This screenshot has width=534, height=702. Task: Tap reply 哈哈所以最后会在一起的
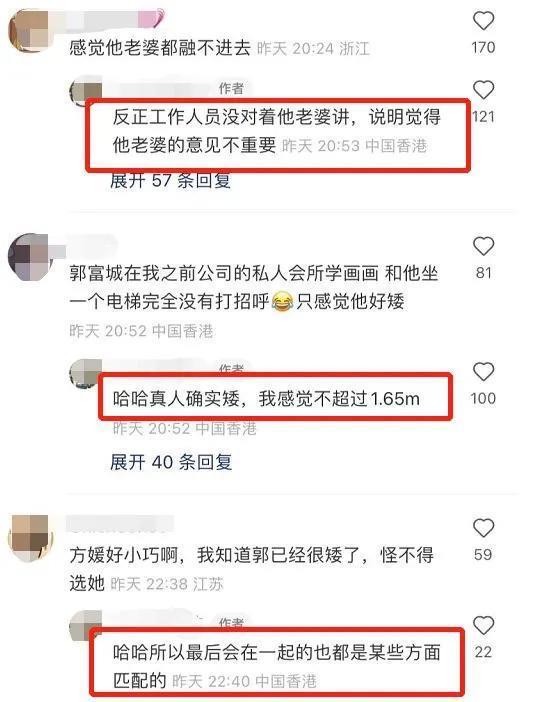(276, 666)
